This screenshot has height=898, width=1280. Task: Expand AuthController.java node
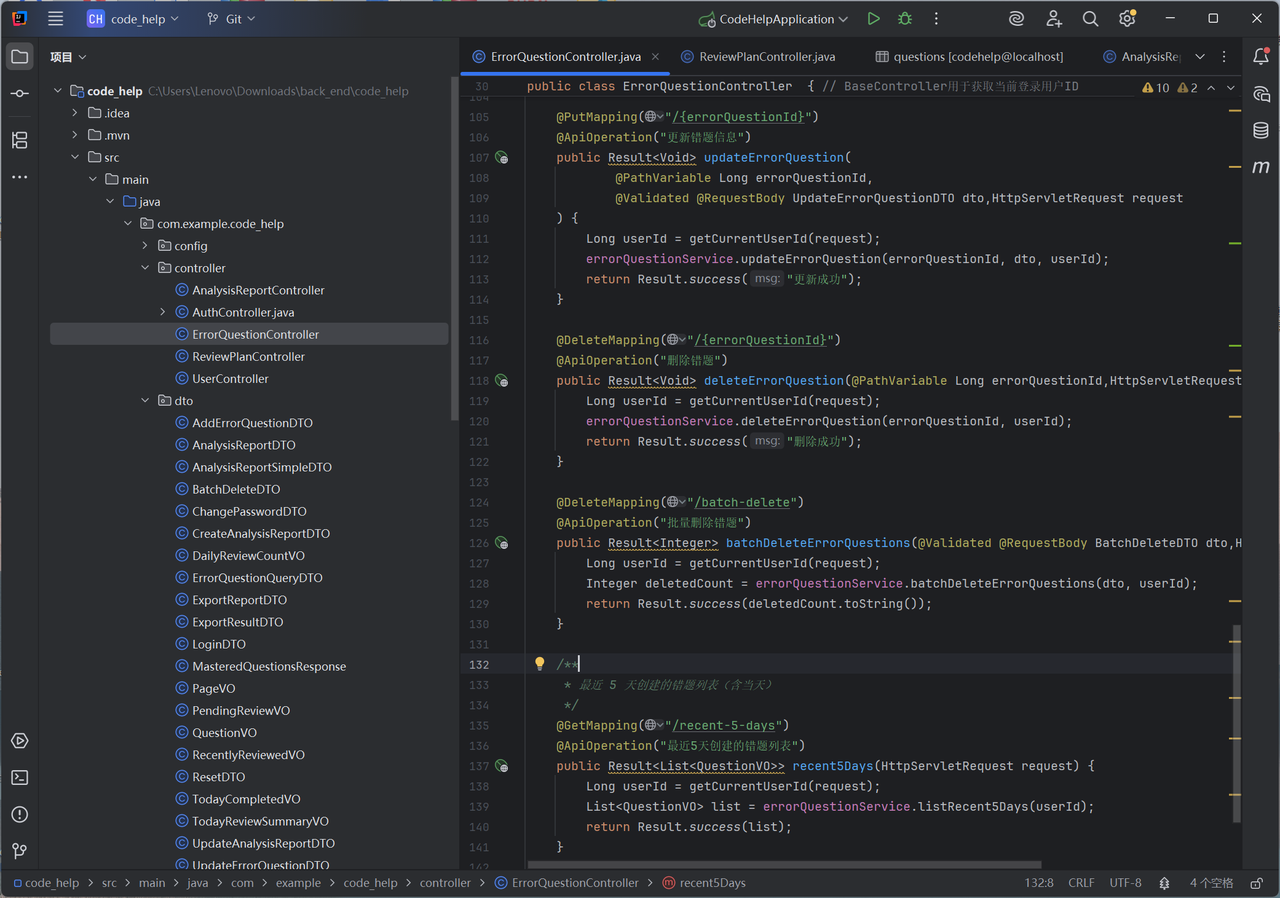click(x=163, y=312)
